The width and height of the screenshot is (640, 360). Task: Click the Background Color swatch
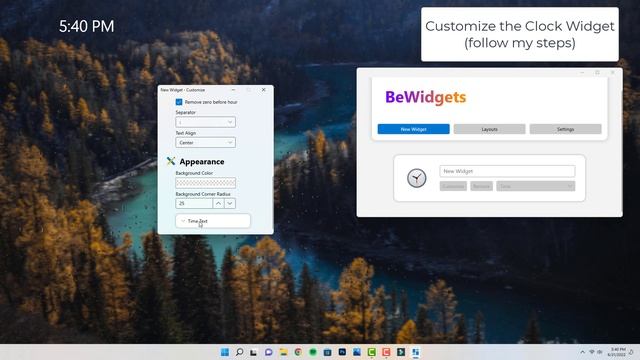[x=205, y=182]
